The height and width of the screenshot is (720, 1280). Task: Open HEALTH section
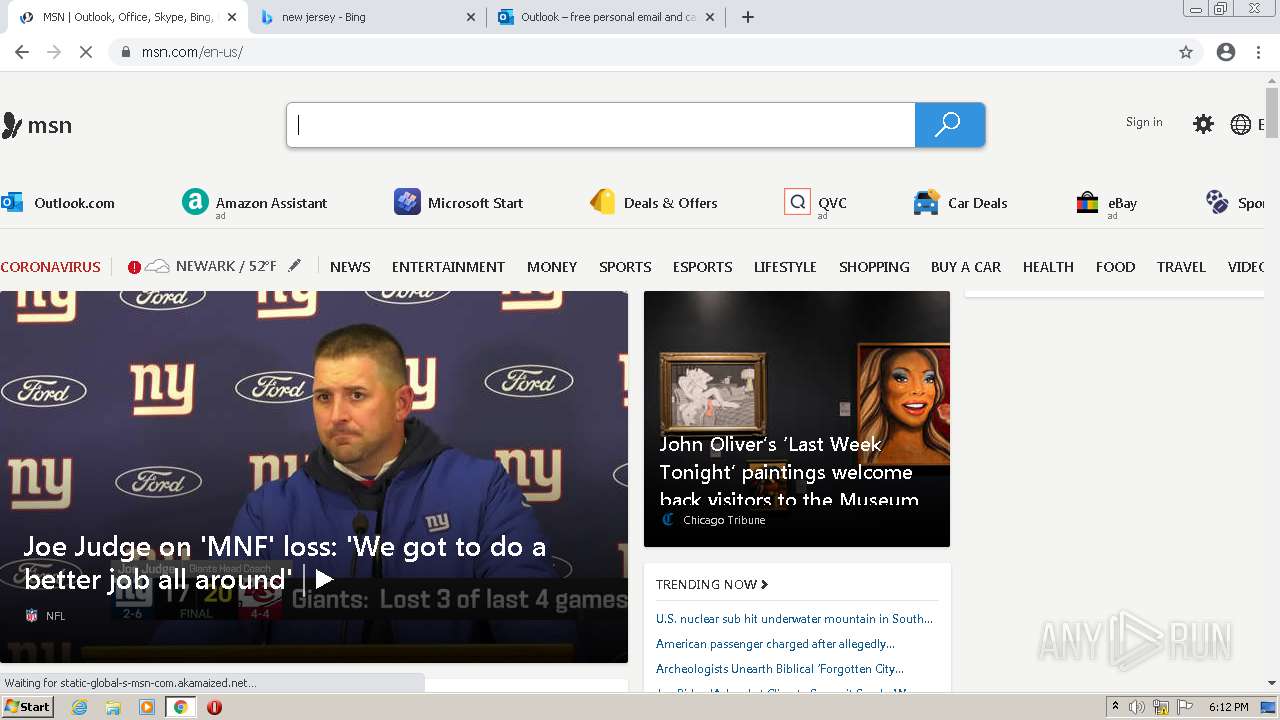click(1048, 267)
